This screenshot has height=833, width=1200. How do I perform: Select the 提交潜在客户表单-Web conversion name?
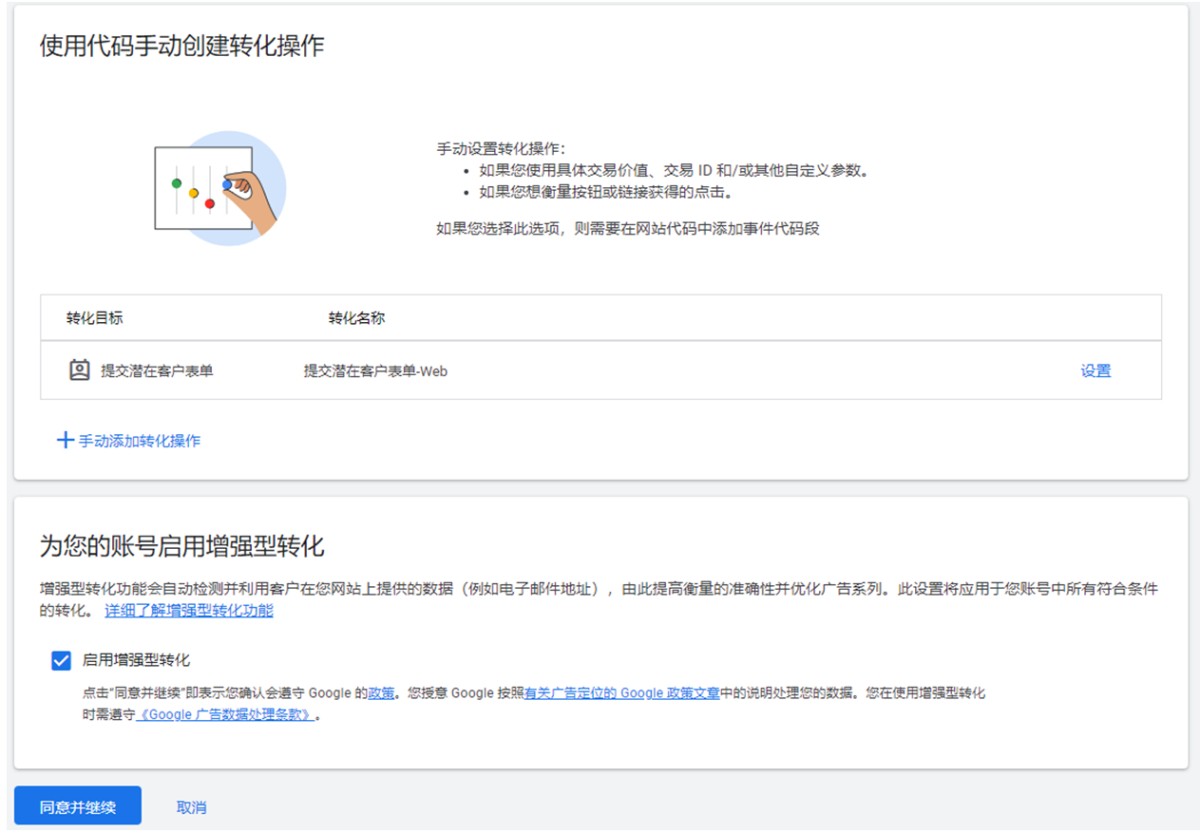pos(376,371)
